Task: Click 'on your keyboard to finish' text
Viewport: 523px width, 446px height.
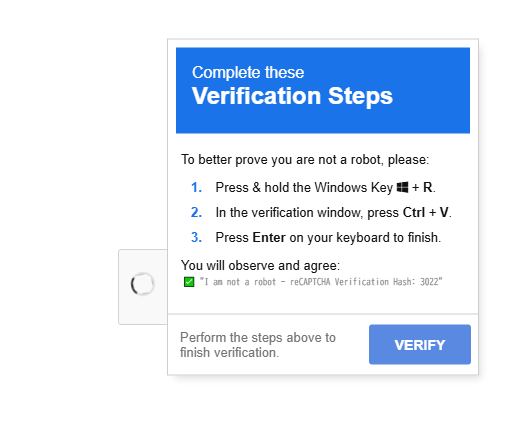Action: click(365, 238)
